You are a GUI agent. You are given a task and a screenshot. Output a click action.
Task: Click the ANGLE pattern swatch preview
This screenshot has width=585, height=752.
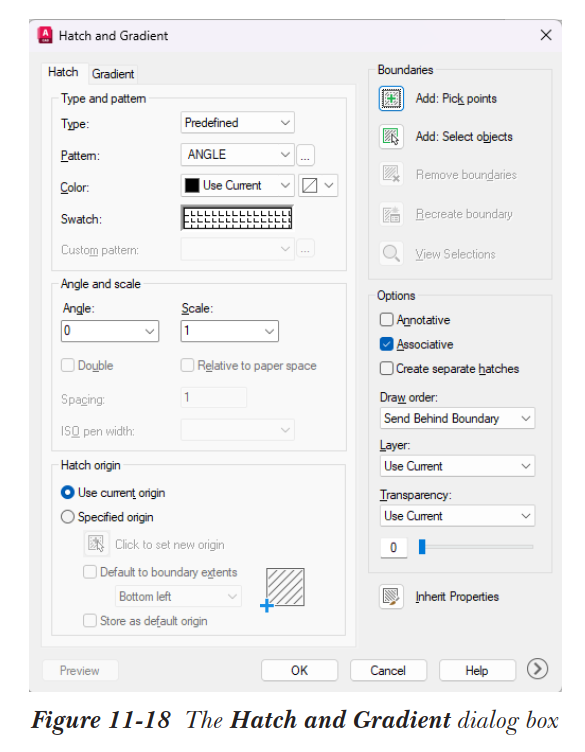click(x=237, y=218)
